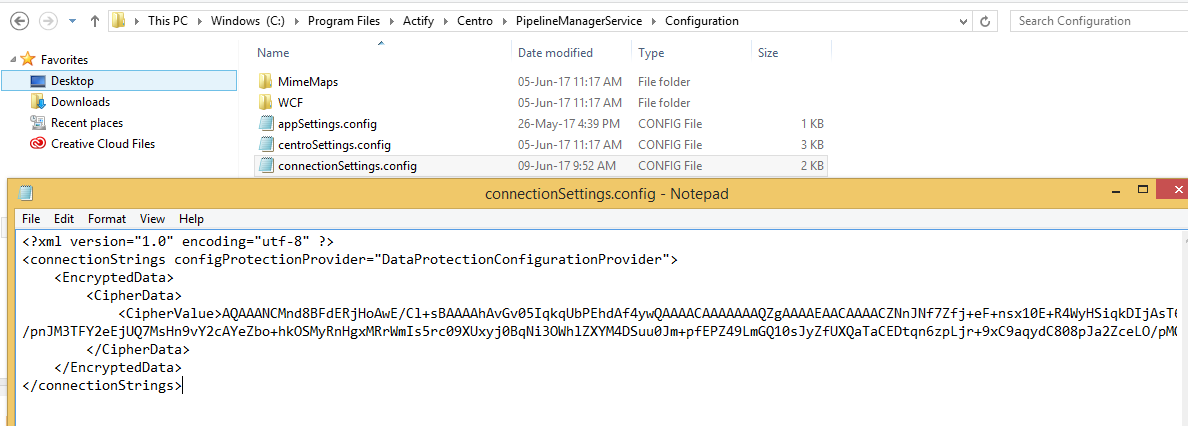
Task: Click the Back navigation arrow in Explorer
Action: [x=20, y=21]
